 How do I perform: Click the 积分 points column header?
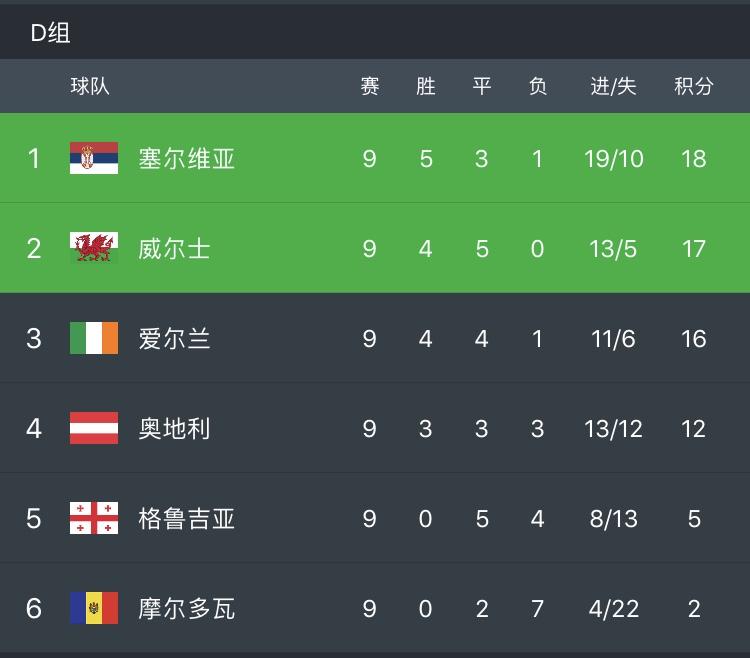click(x=694, y=86)
